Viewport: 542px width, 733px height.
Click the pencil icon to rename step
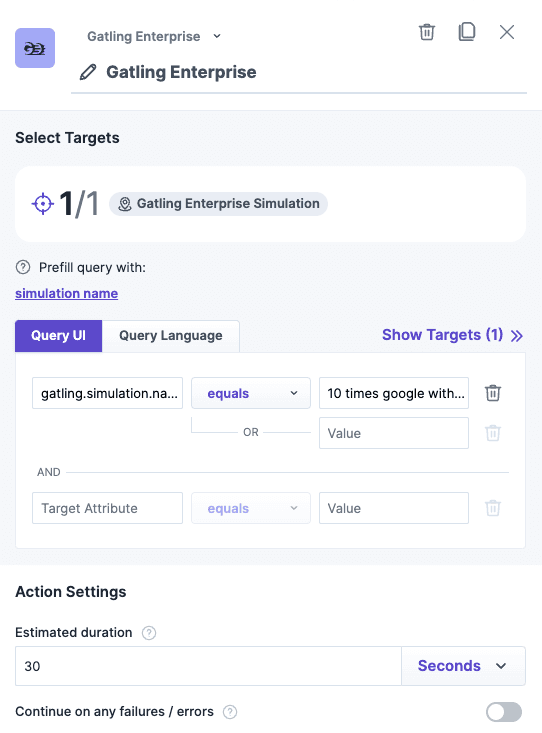tap(88, 72)
